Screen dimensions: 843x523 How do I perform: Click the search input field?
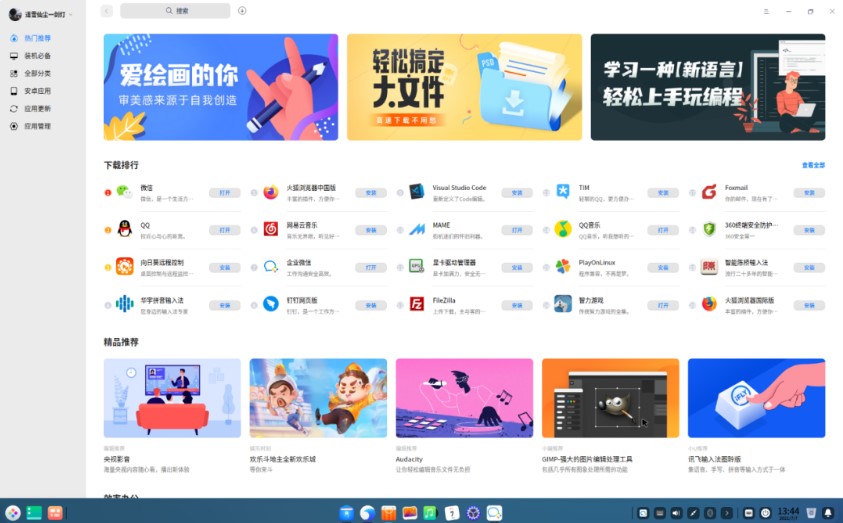pyautogui.click(x=175, y=11)
